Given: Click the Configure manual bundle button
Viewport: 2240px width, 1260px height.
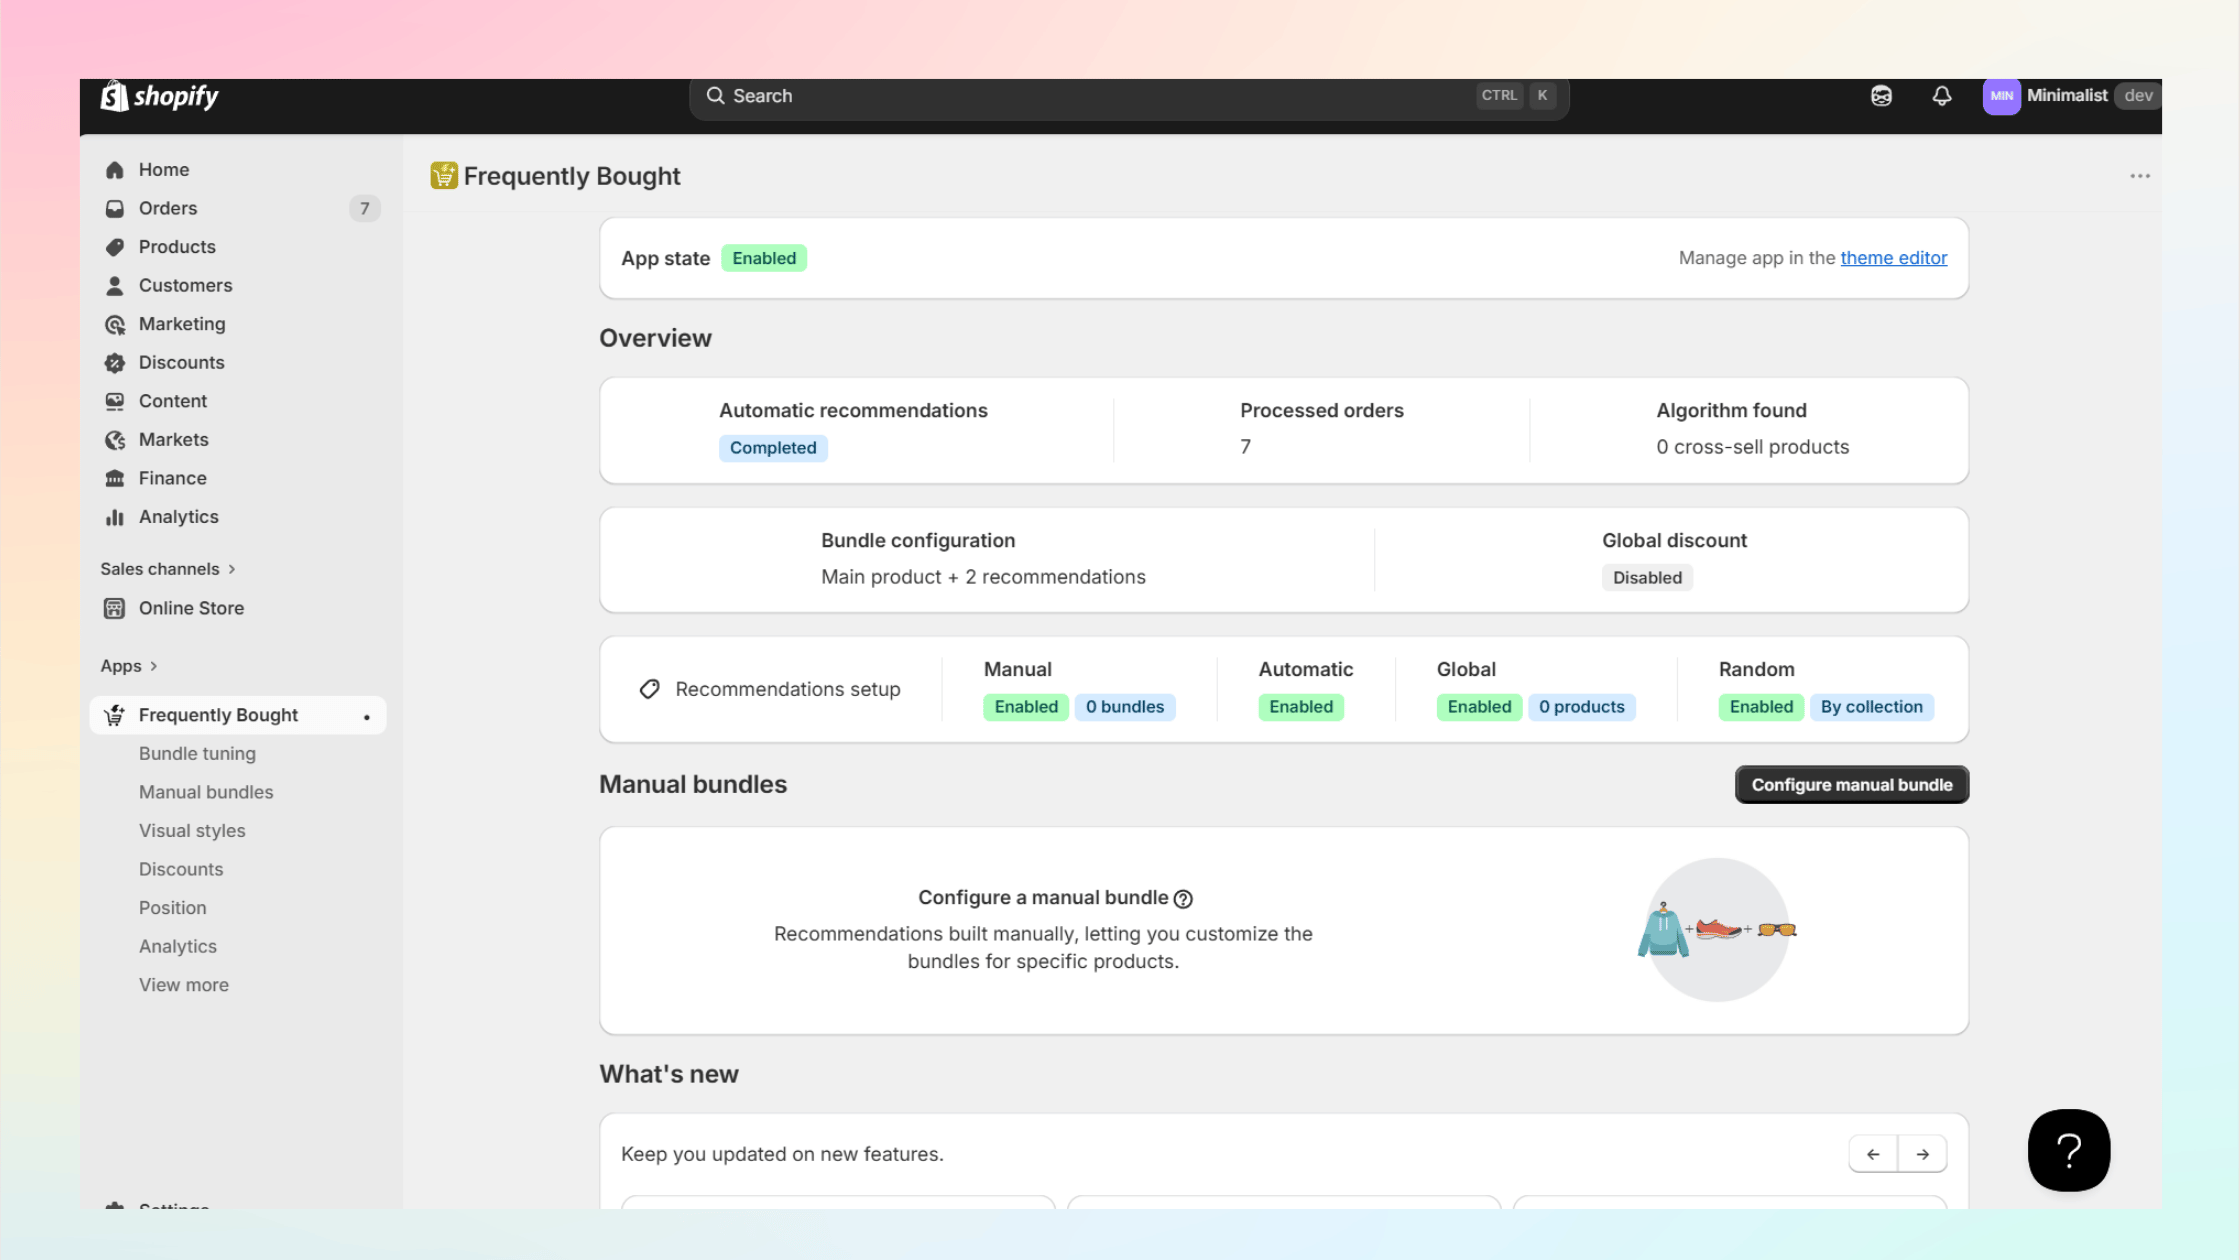Looking at the screenshot, I should point(1852,785).
